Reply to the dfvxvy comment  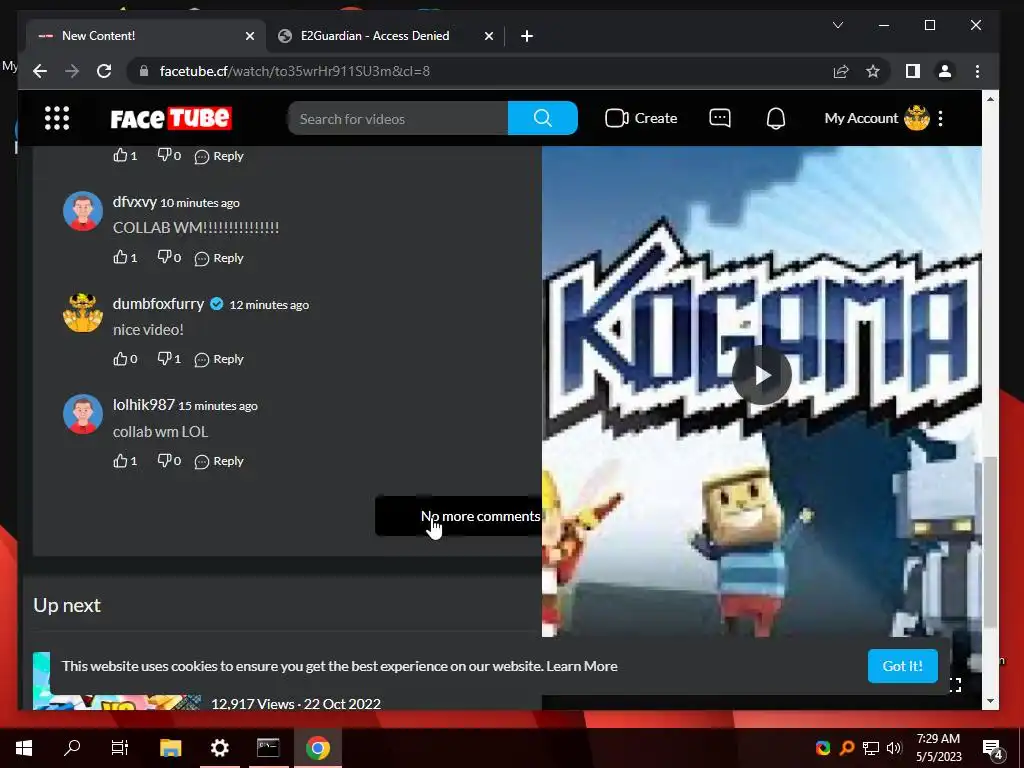(x=219, y=258)
